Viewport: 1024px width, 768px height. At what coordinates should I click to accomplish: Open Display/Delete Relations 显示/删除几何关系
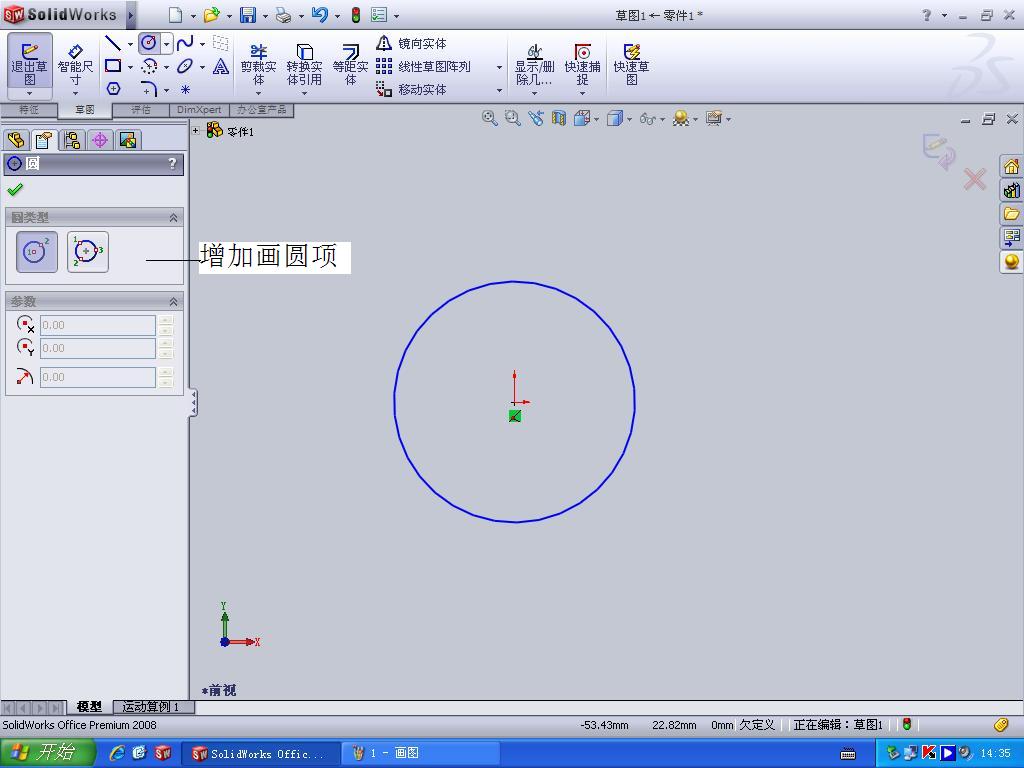(534, 65)
